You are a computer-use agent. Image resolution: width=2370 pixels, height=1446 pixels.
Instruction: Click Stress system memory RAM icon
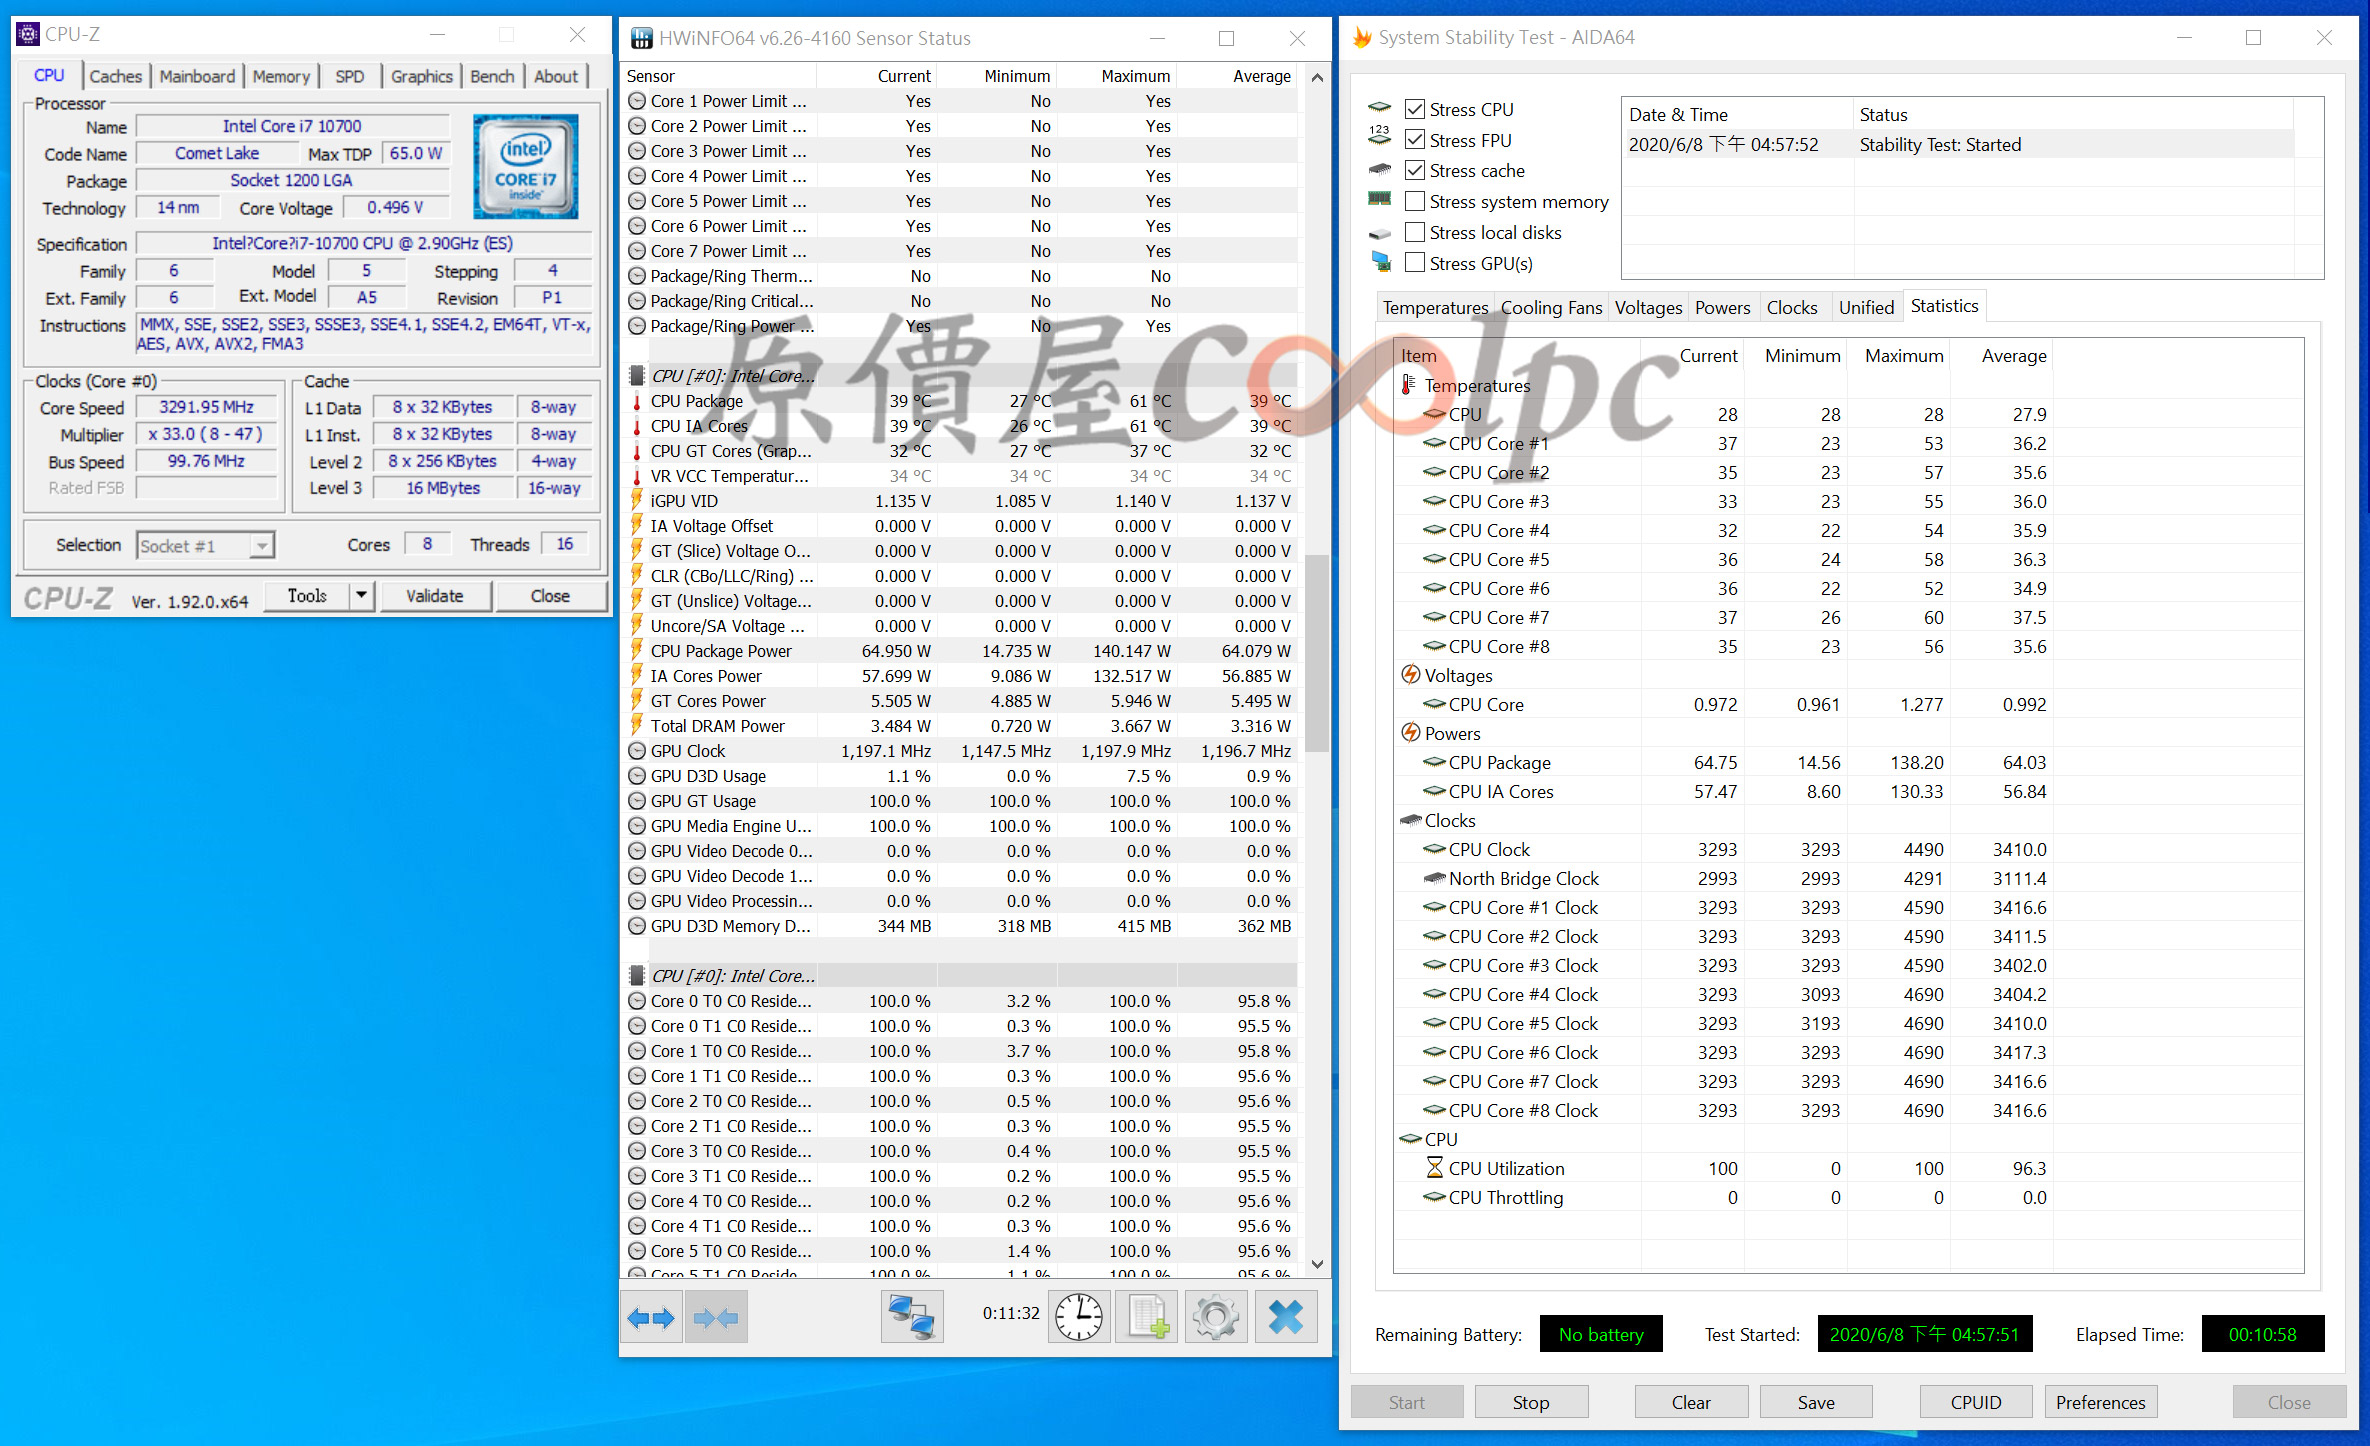(1380, 199)
